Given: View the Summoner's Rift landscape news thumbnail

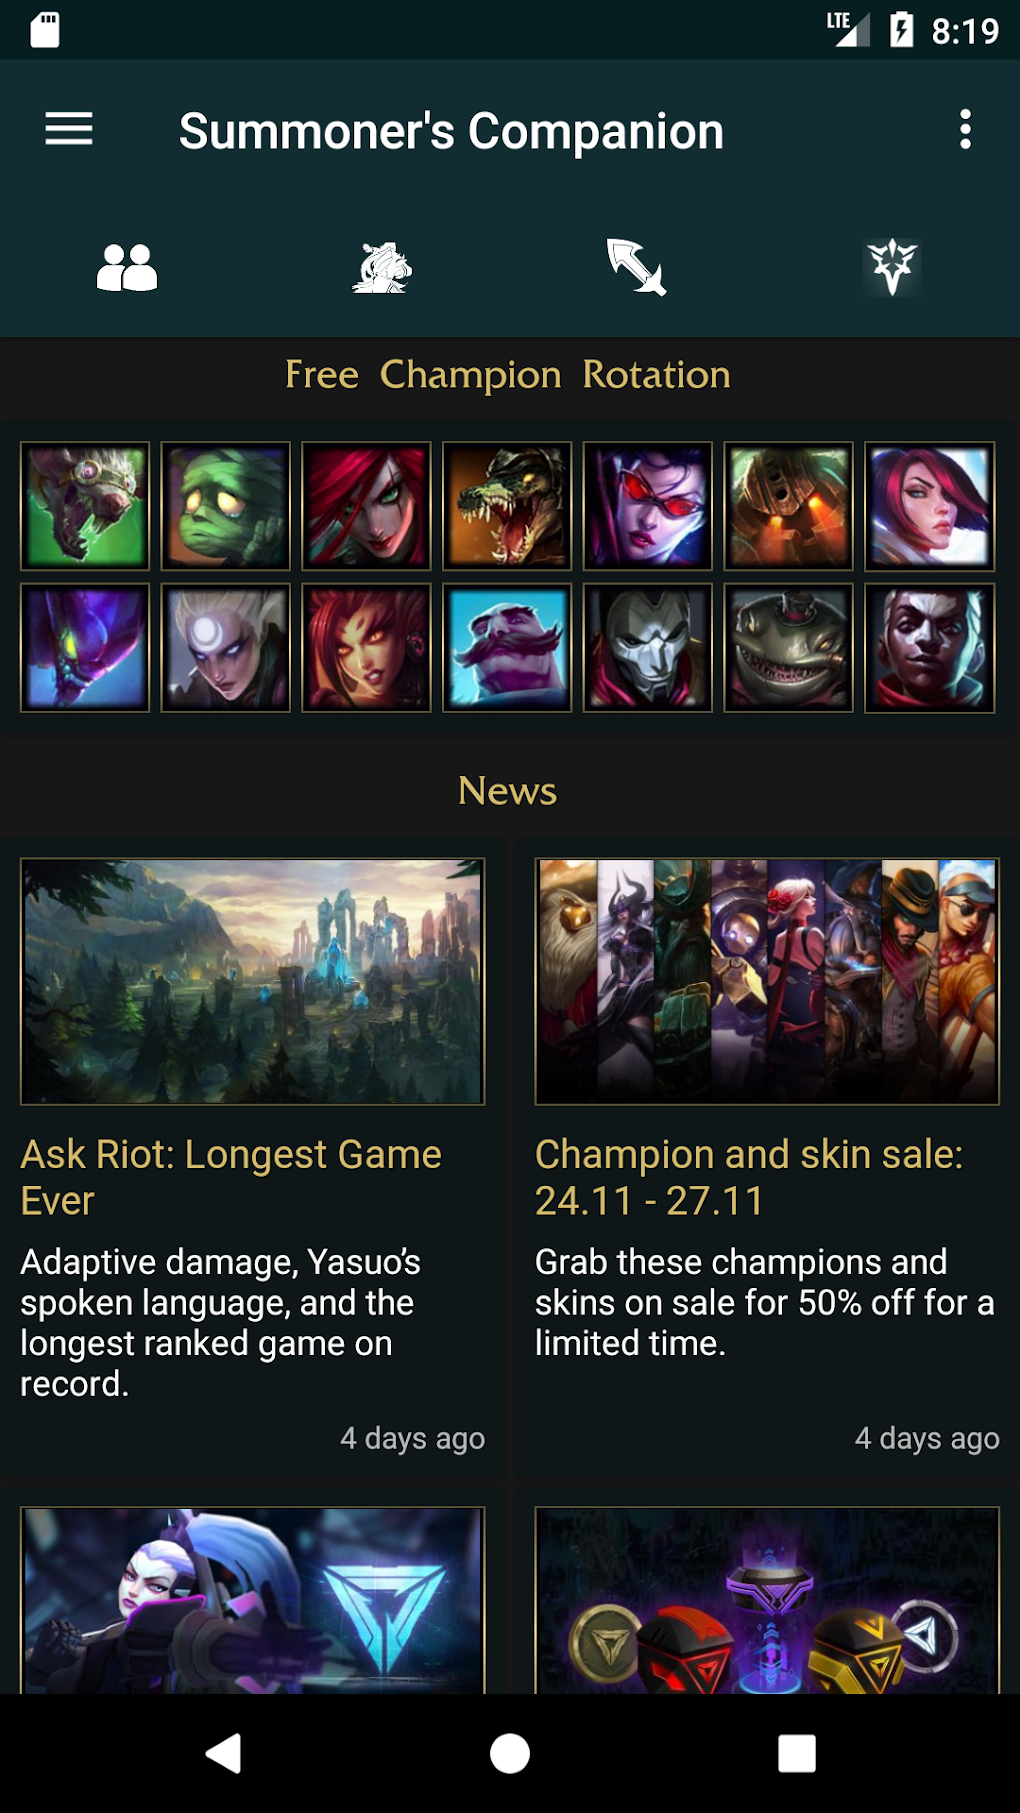Looking at the screenshot, I should [253, 981].
